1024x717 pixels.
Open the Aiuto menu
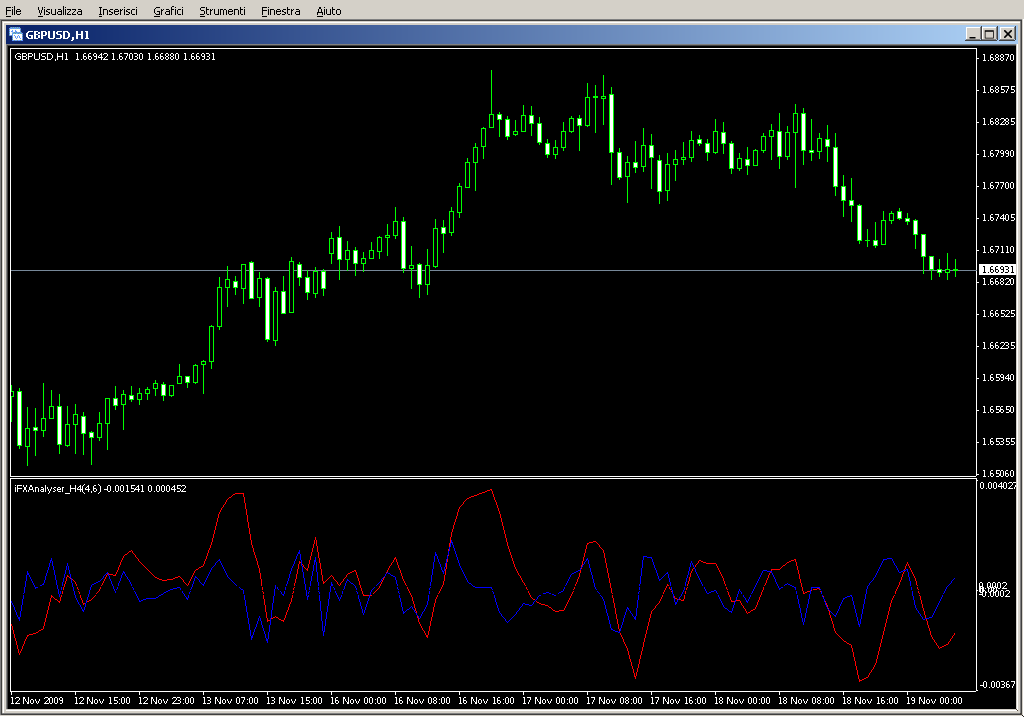coord(328,11)
